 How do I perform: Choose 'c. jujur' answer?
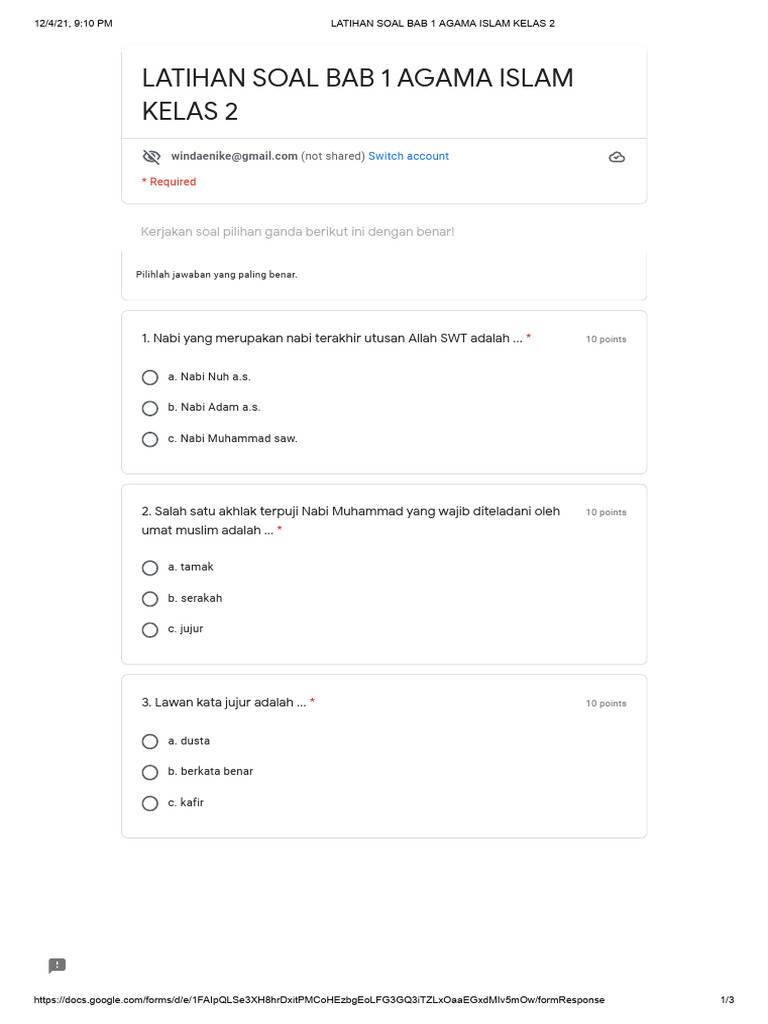[150, 630]
